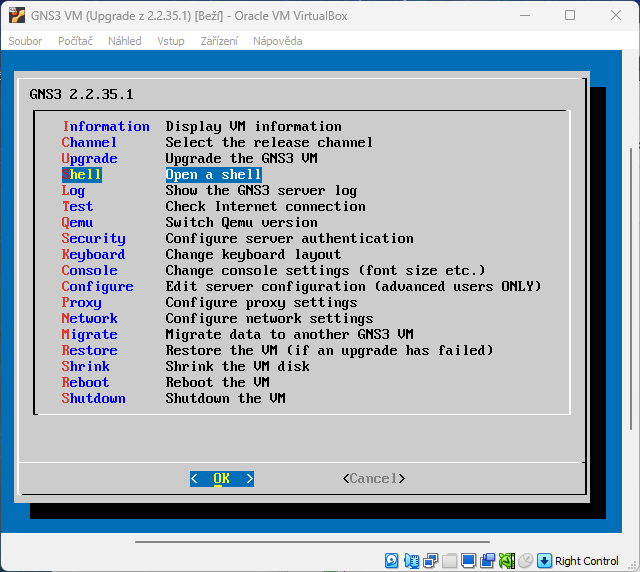640x572 pixels.
Task: Select the highlighted Shell entry
Action: [82, 174]
